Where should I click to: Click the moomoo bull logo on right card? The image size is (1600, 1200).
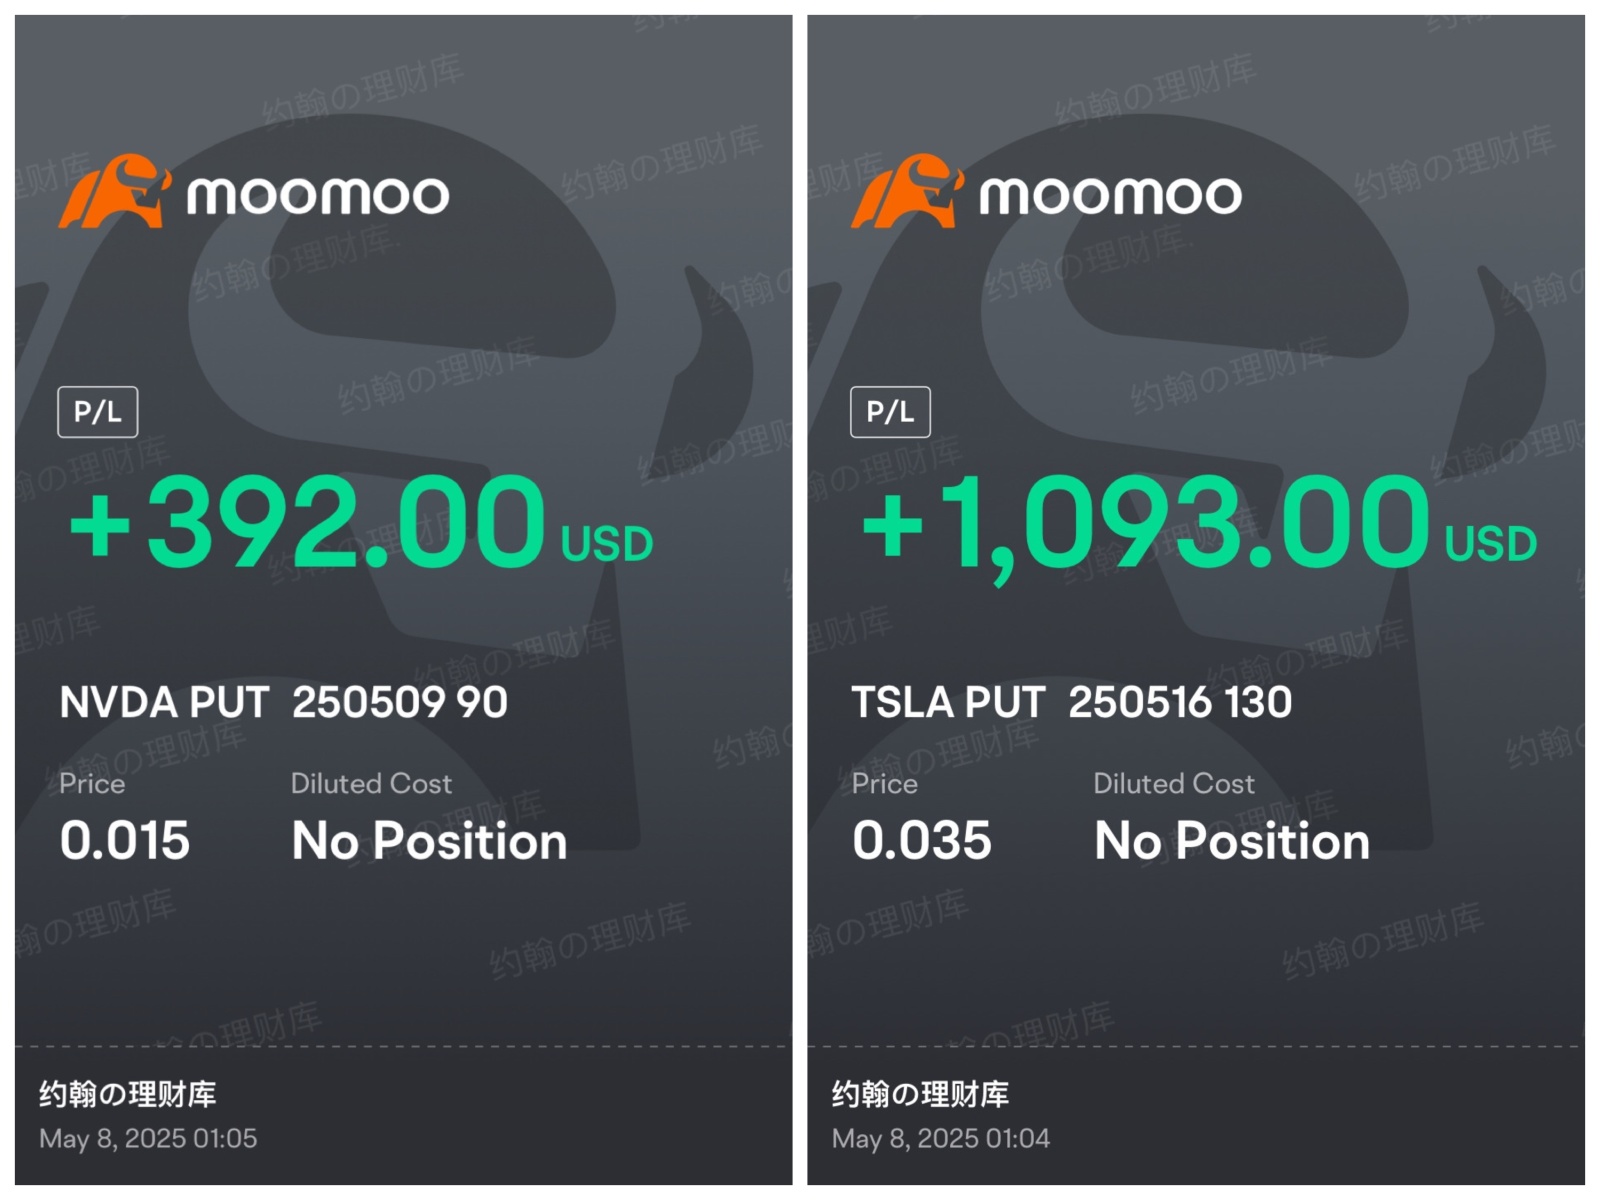coord(907,191)
